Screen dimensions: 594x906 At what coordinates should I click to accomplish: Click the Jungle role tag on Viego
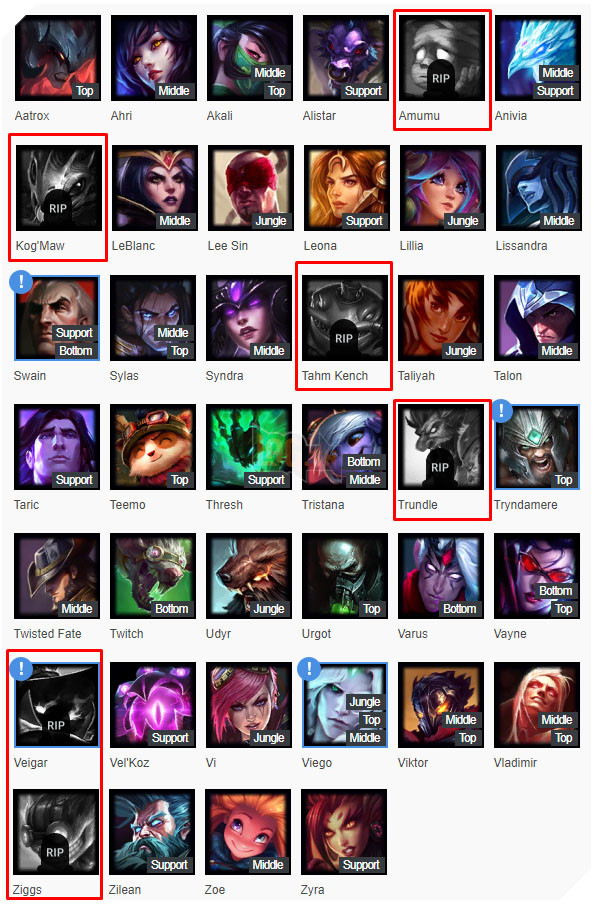pyautogui.click(x=365, y=701)
